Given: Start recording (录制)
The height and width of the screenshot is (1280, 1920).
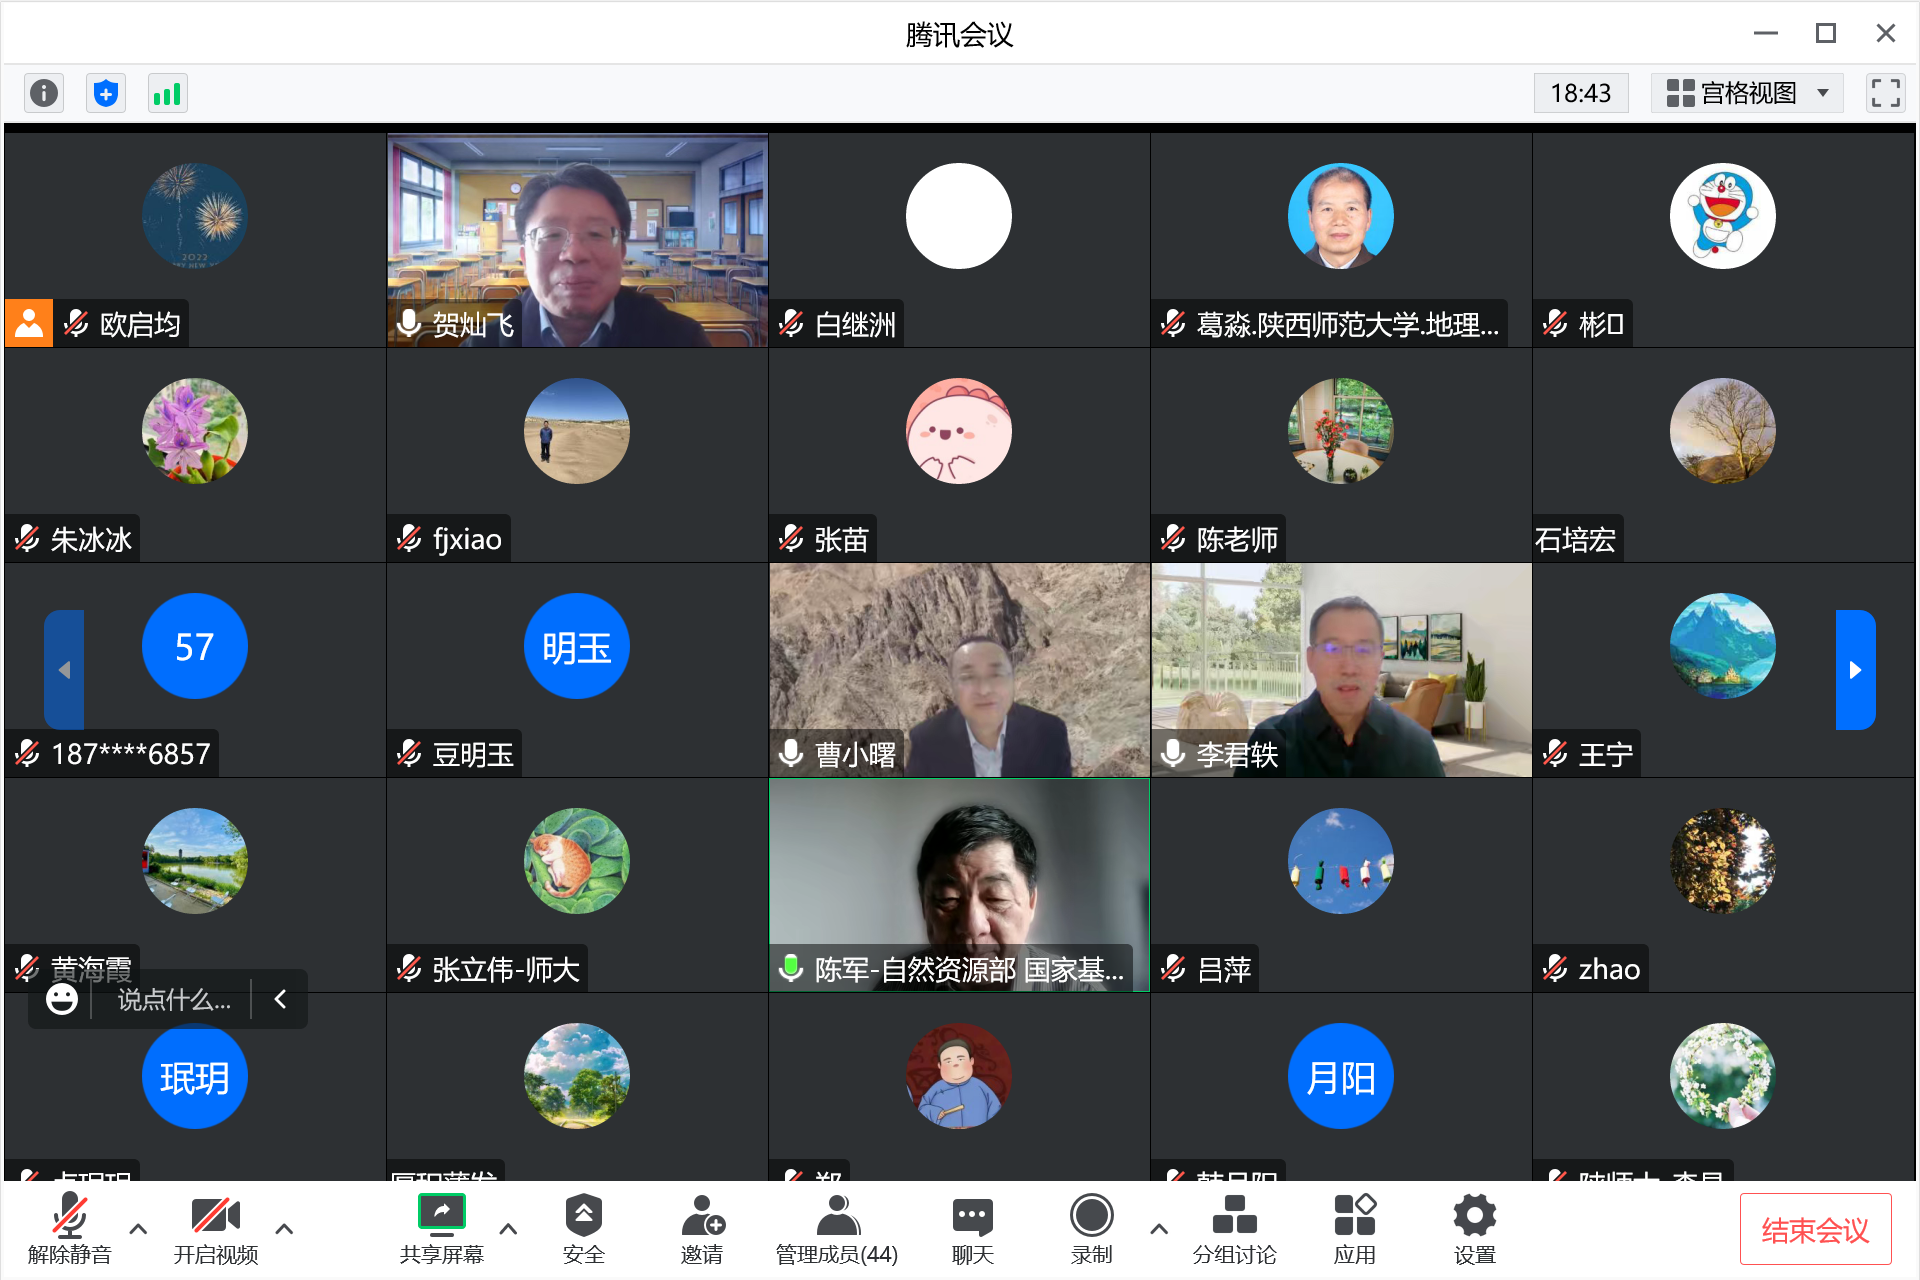Looking at the screenshot, I should pyautogui.click(x=1091, y=1229).
